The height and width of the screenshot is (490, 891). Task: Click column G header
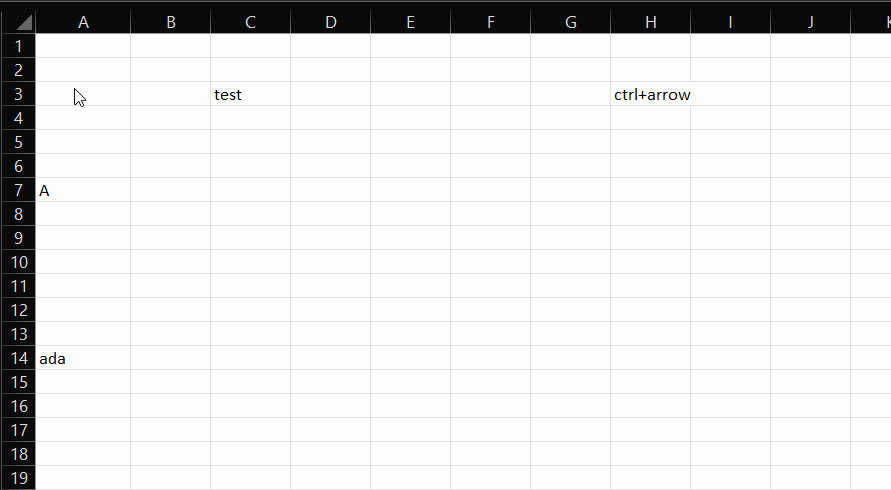570,22
